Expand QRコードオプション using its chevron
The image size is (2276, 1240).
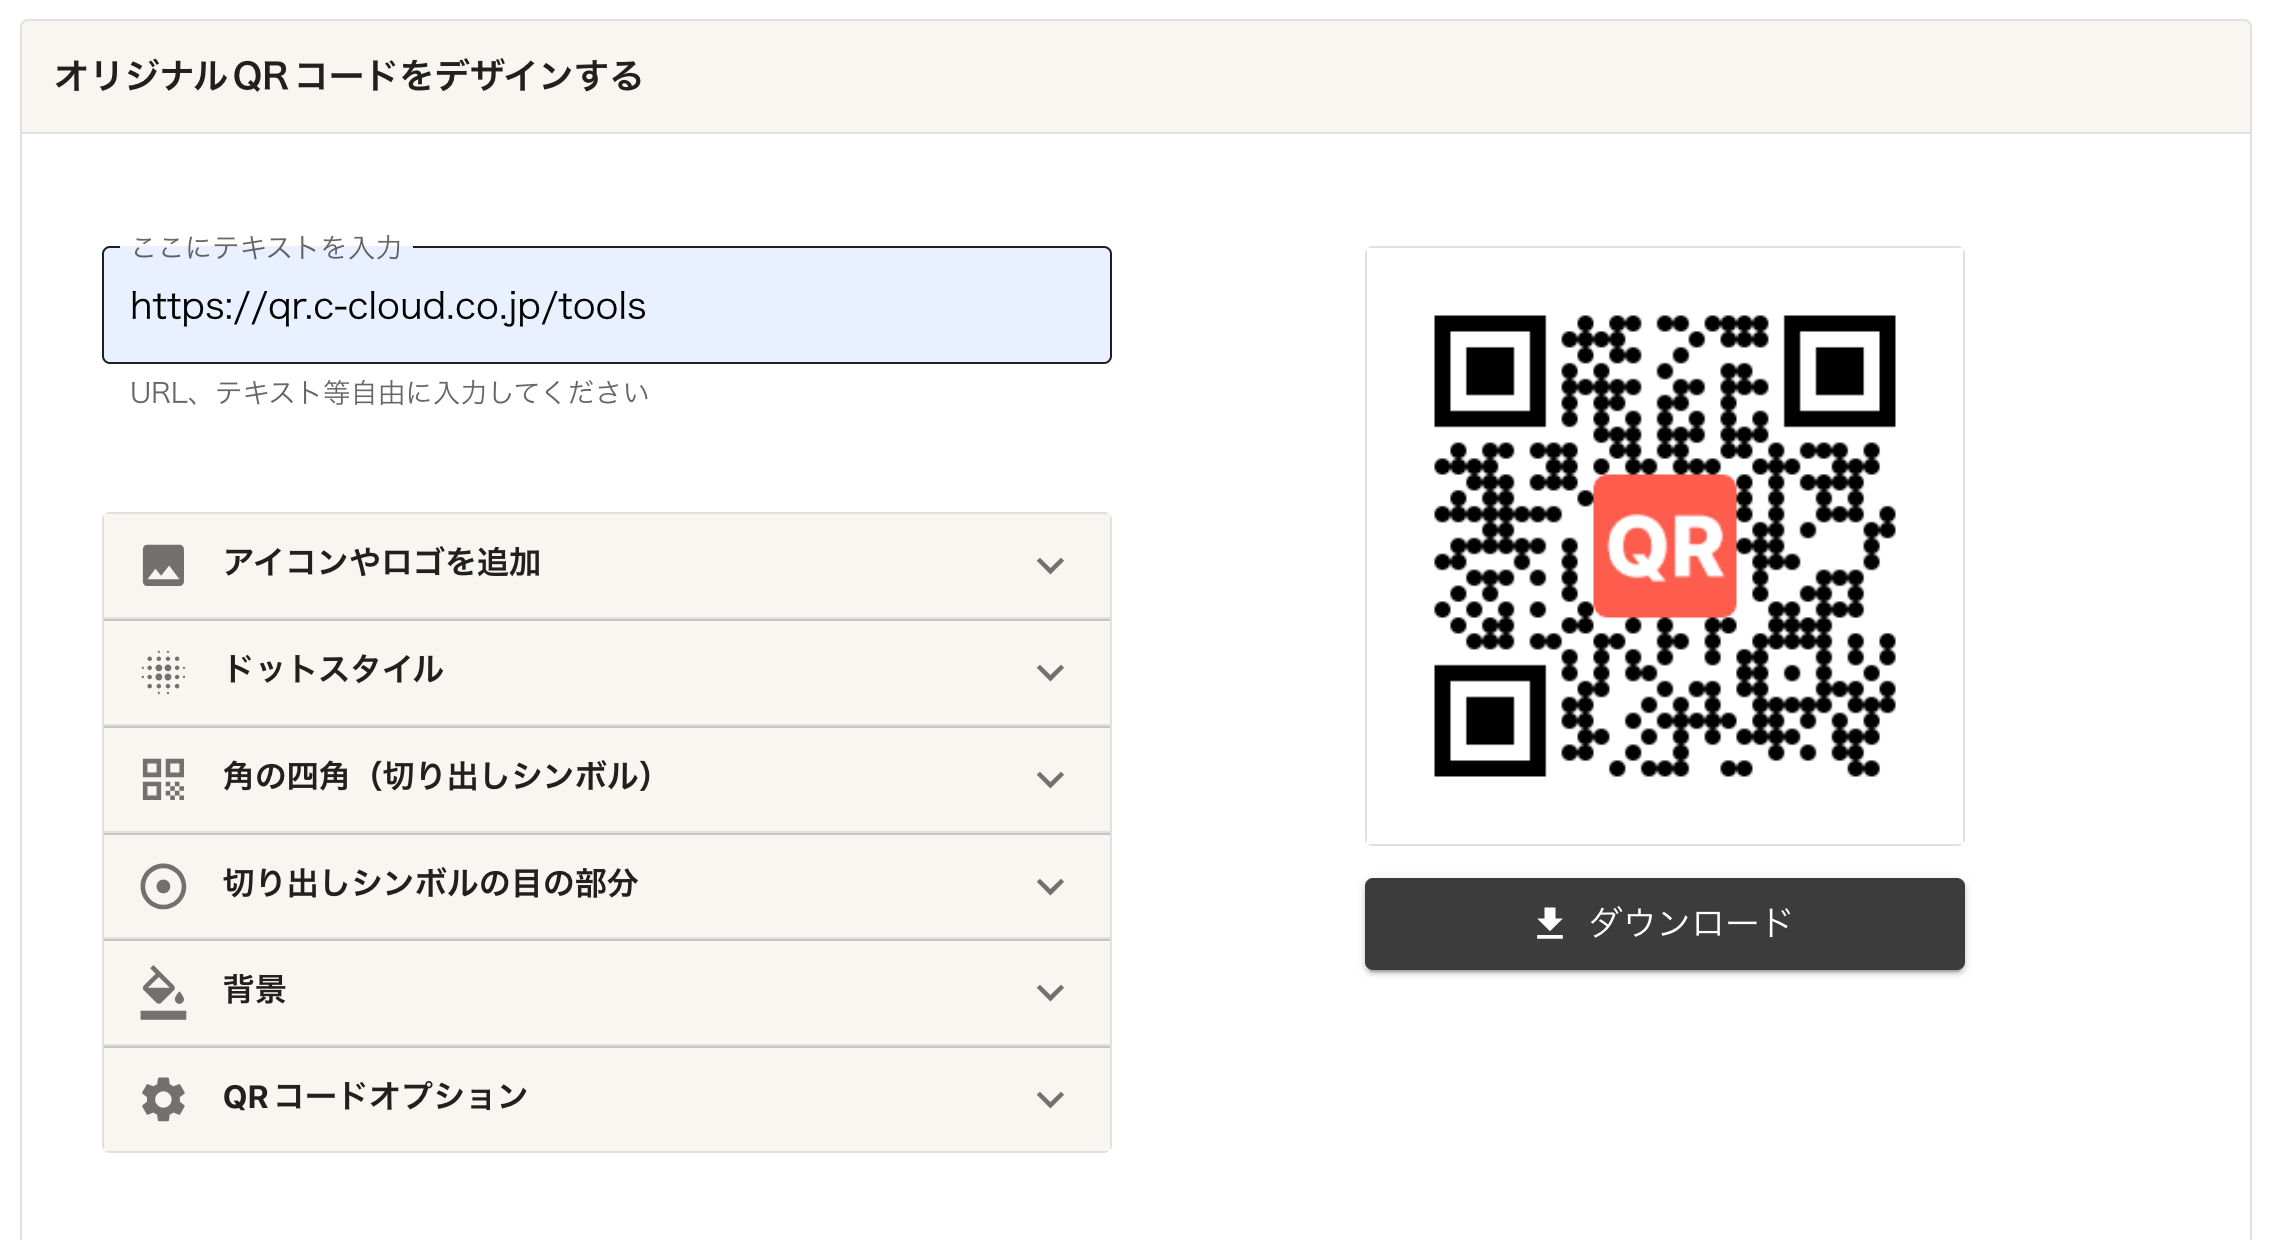[x=1050, y=1099]
